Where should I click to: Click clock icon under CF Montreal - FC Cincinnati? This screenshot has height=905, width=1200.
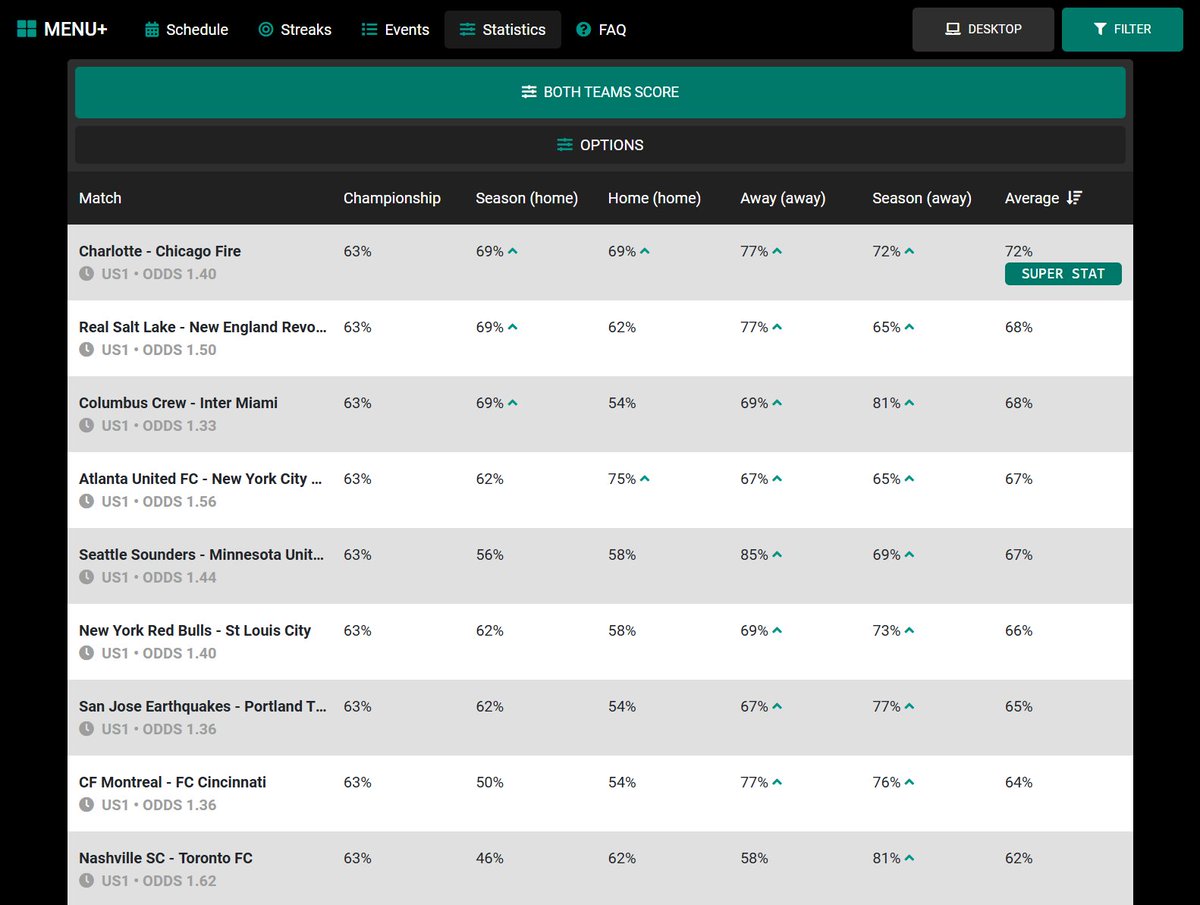tap(87, 806)
